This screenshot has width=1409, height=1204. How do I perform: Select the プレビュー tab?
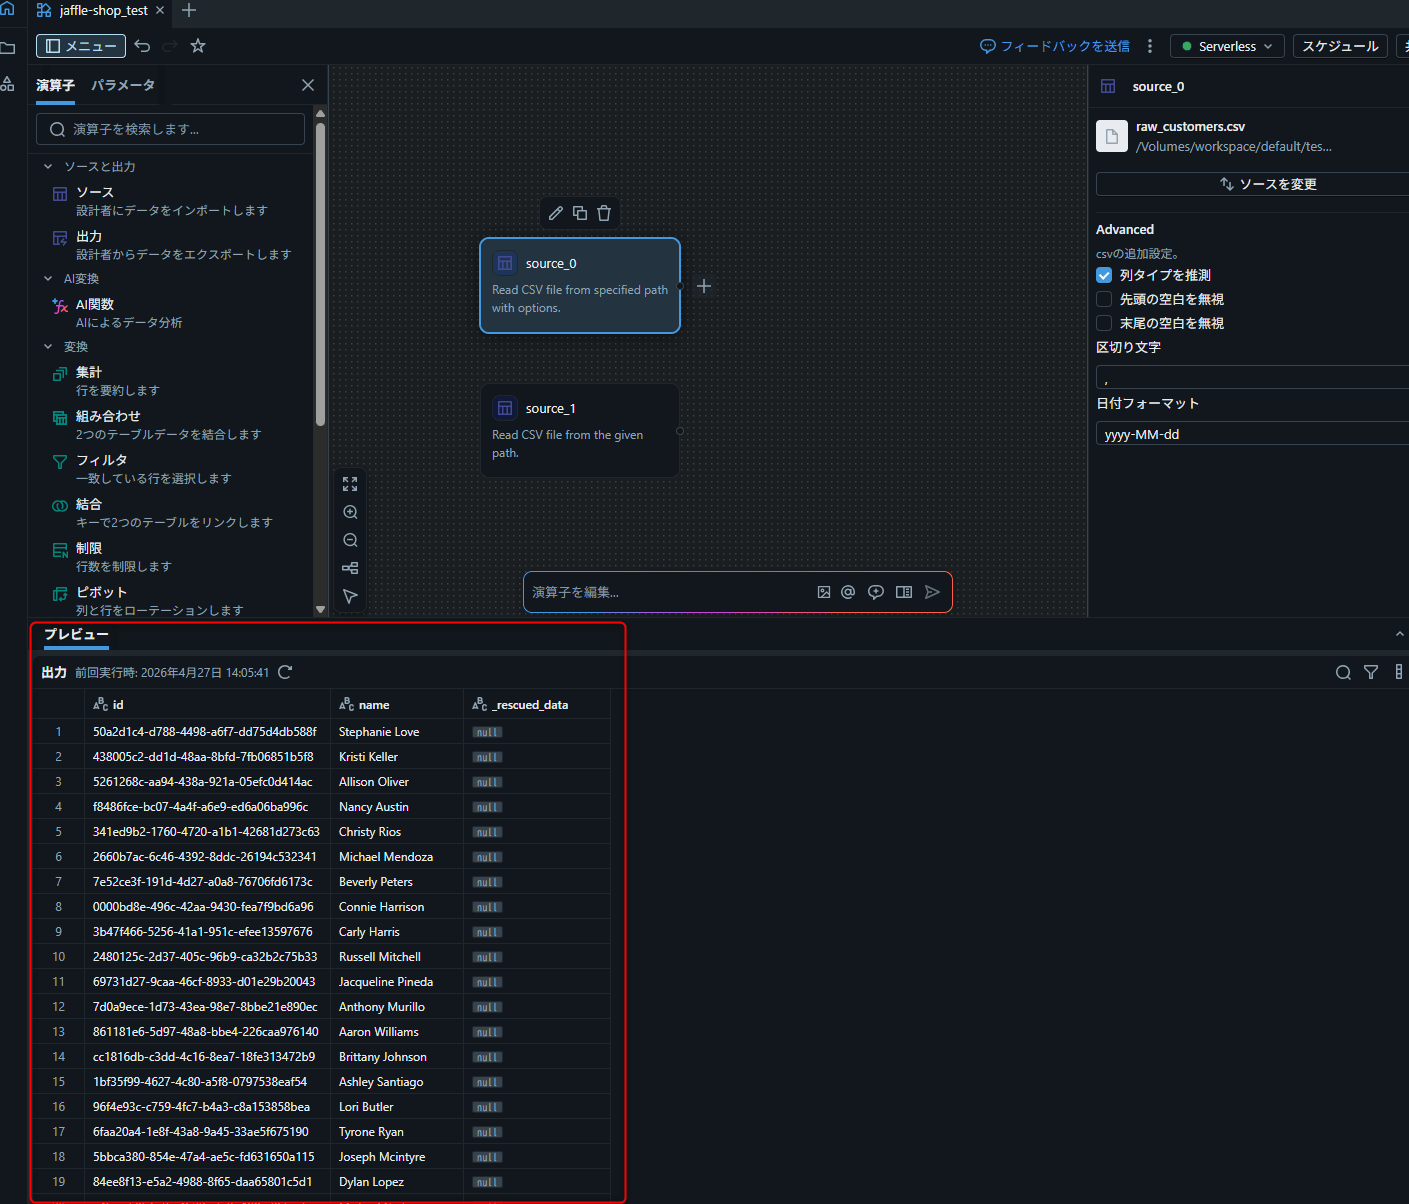pyautogui.click(x=76, y=634)
